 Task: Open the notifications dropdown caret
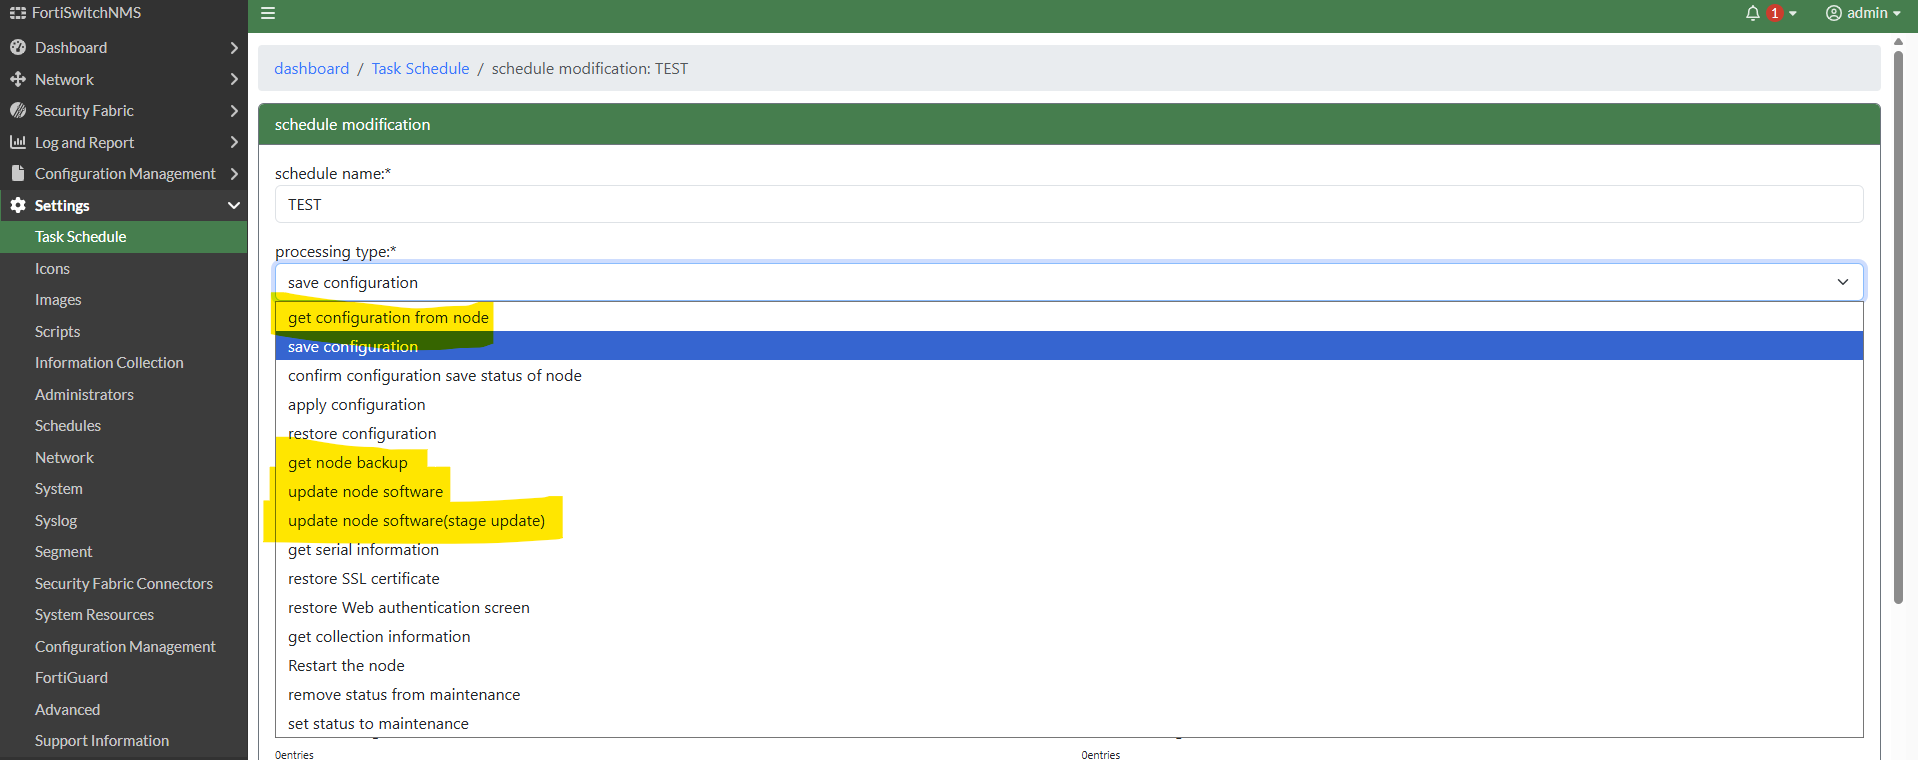click(x=1793, y=13)
